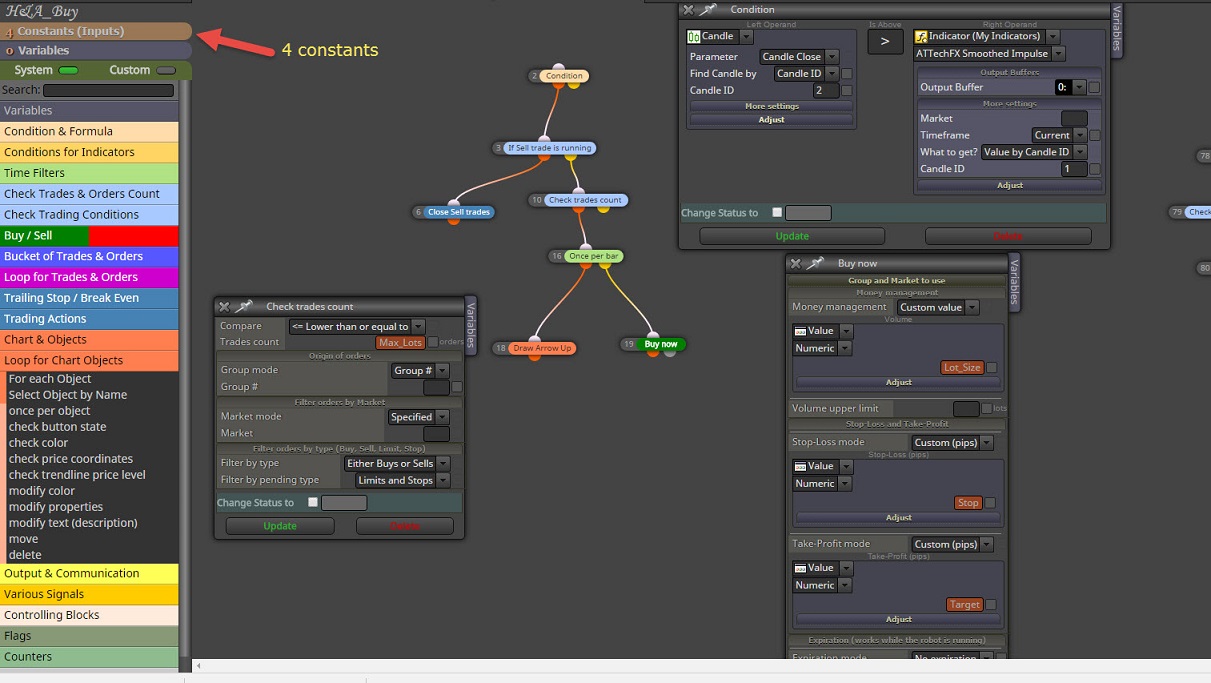Screen dimensions: 1211x683
Task: Open the Take-Profit mode Custom (pips) dropdown
Action: coord(952,544)
